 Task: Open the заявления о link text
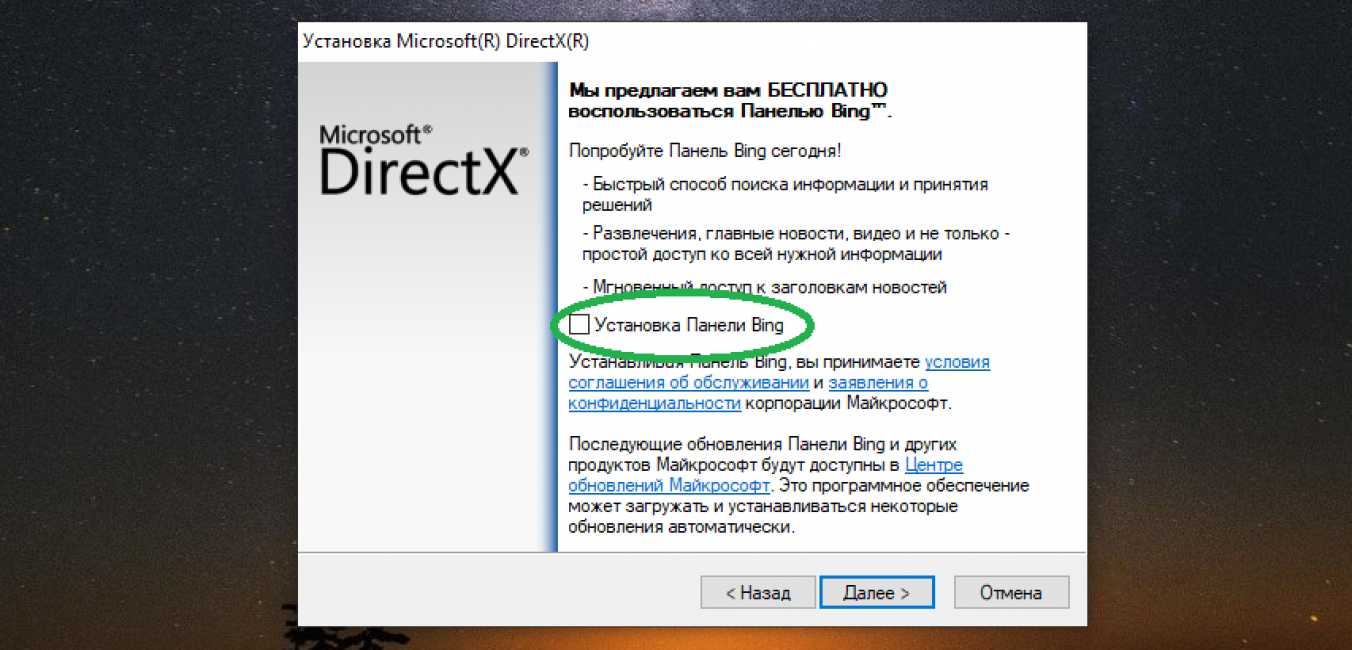tap(878, 383)
